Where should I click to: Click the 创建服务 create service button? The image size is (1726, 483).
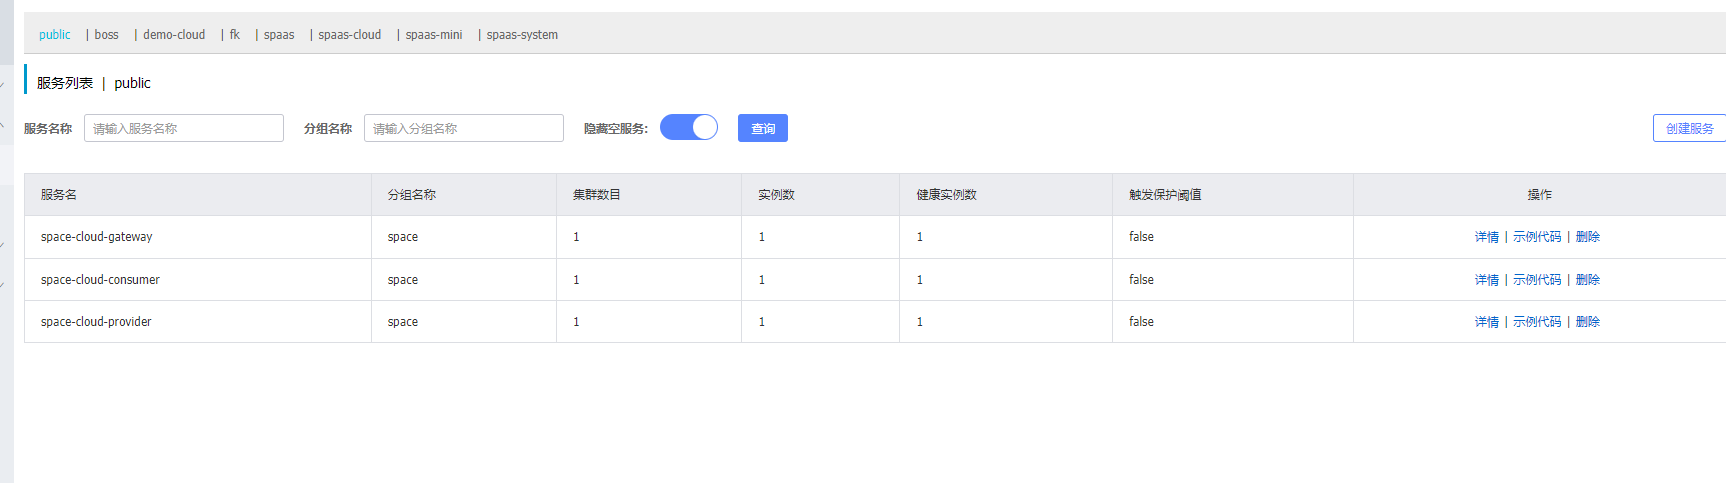[x=1689, y=128]
